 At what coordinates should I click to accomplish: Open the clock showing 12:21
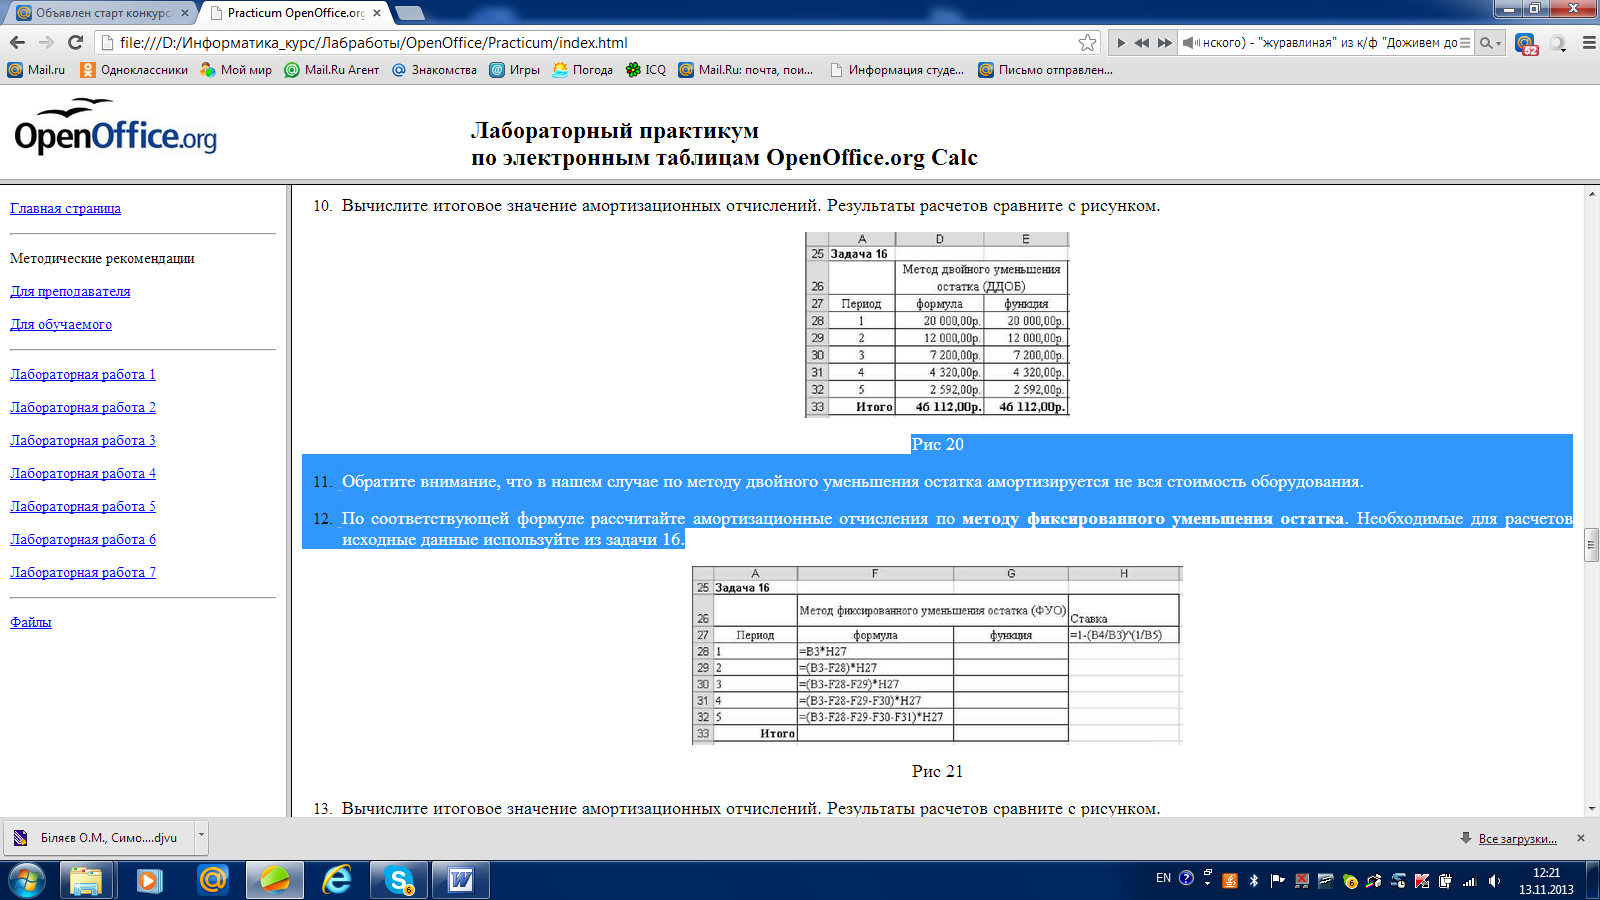(x=1546, y=880)
